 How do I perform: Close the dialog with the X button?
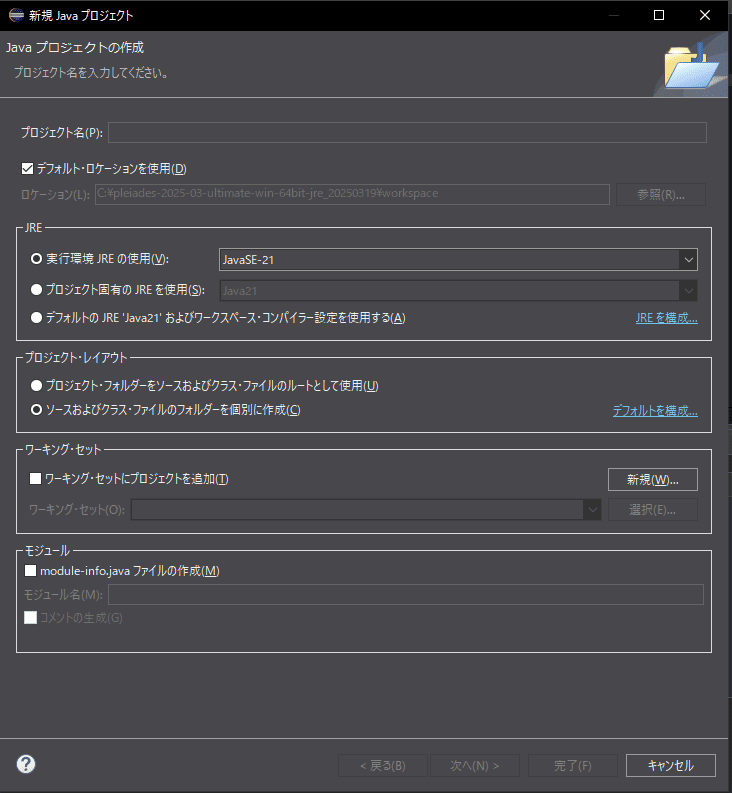[x=705, y=15]
